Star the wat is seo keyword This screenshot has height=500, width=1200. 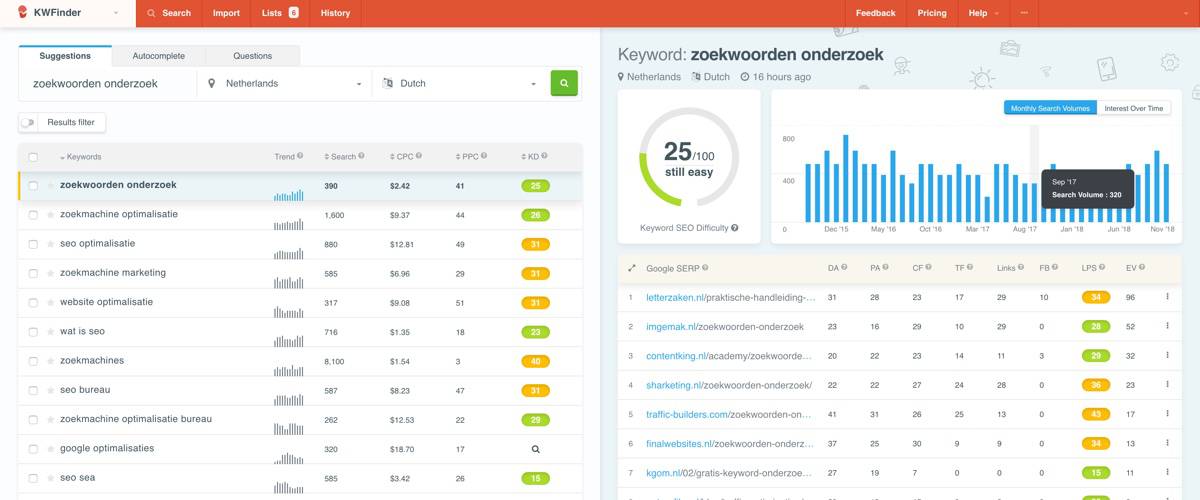(x=50, y=332)
